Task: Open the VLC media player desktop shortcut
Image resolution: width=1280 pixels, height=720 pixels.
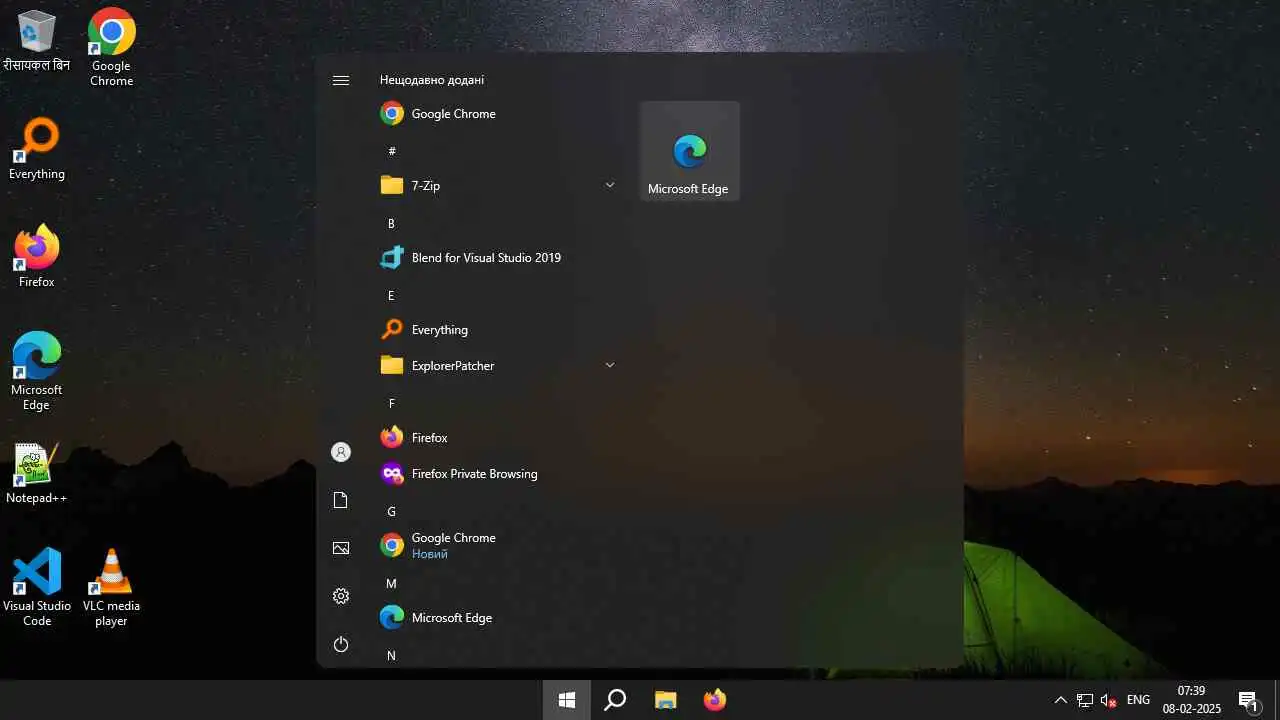Action: (x=111, y=587)
